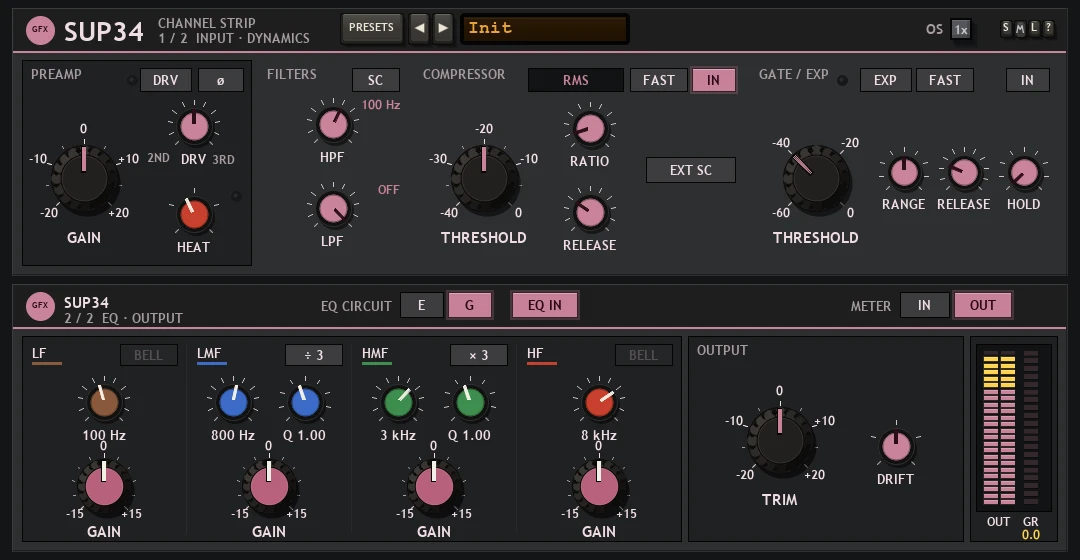1080x560 pixels.
Task: Select EQ circuit G
Action: coord(470,305)
